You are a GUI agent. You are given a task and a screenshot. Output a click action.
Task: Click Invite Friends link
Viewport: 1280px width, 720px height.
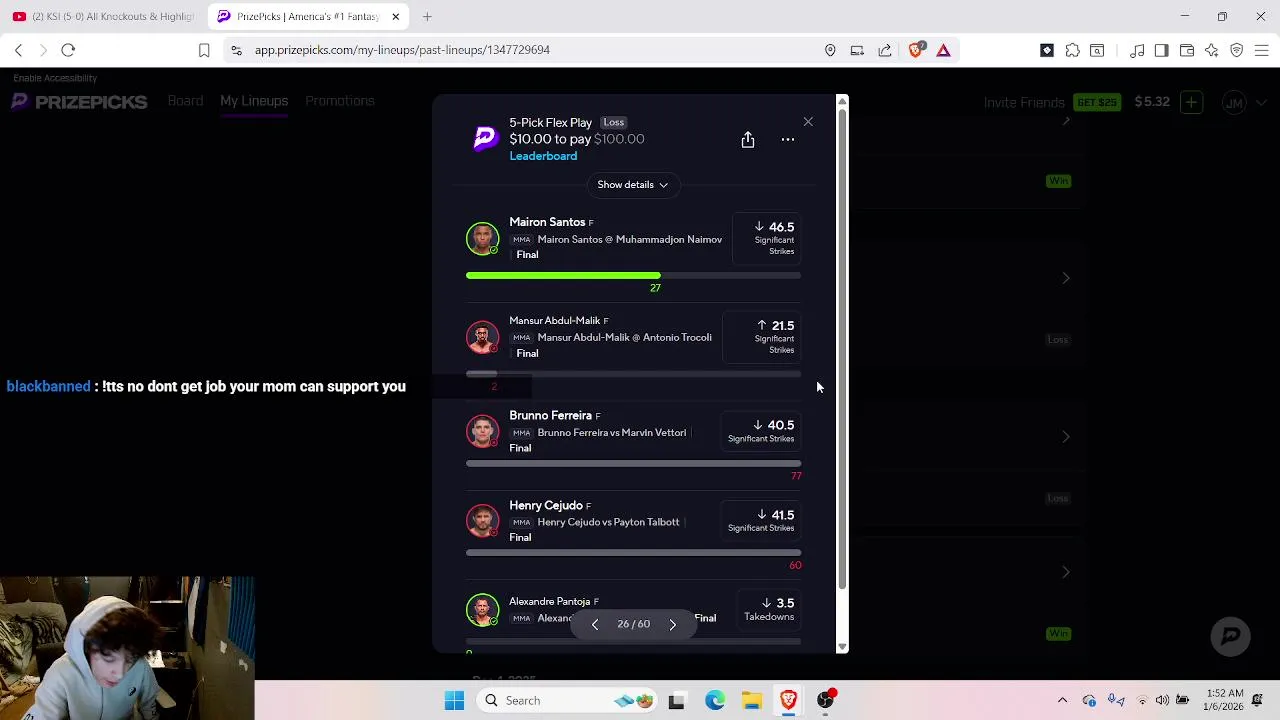coord(1024,102)
